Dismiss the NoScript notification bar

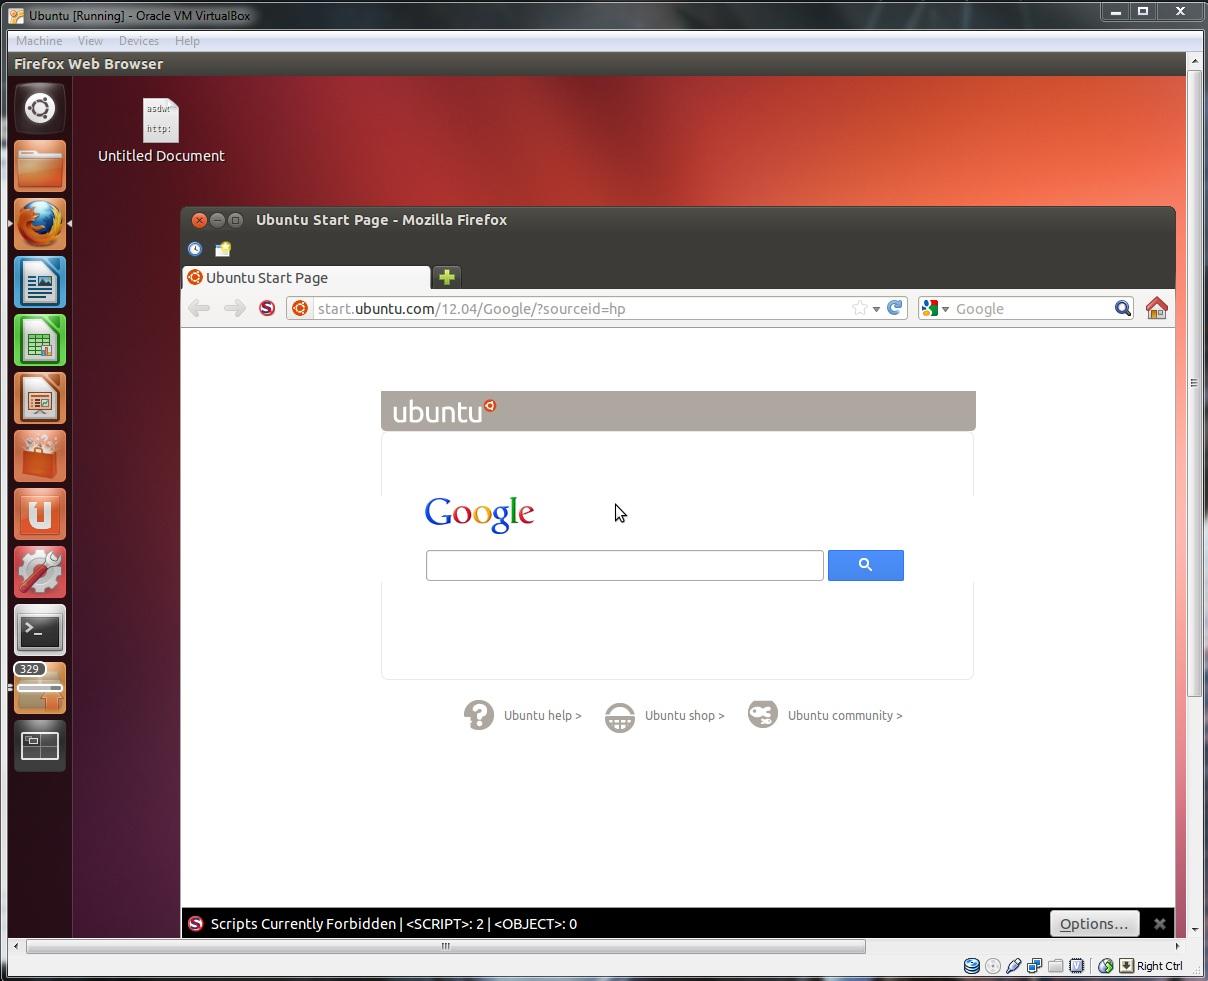tap(1159, 924)
